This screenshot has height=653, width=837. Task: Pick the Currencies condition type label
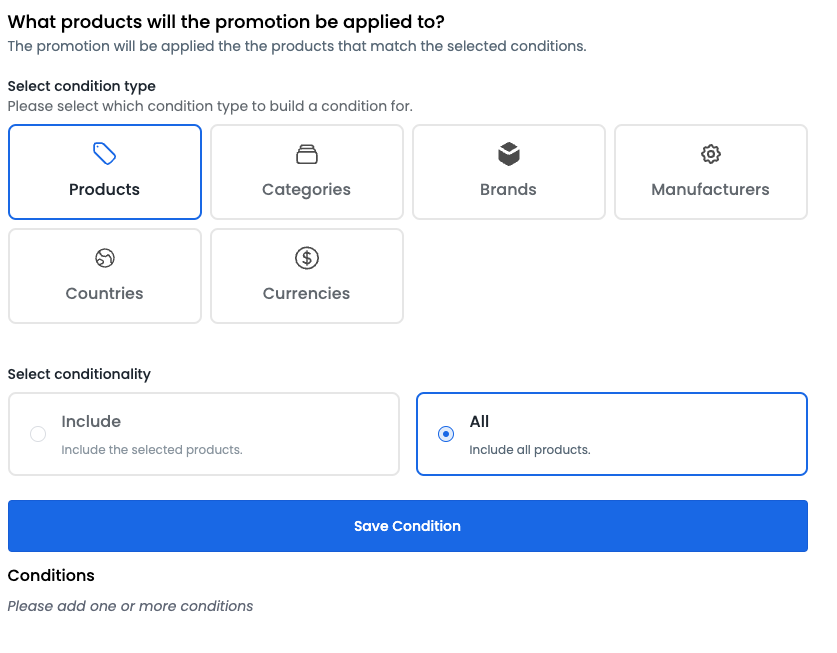pyautogui.click(x=306, y=294)
